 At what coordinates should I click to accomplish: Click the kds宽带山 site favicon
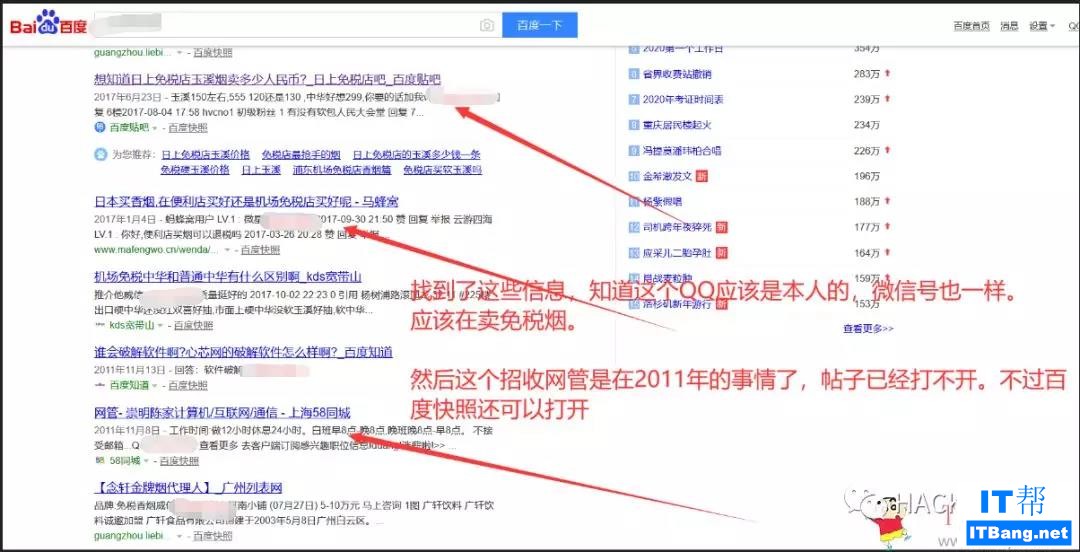point(100,325)
